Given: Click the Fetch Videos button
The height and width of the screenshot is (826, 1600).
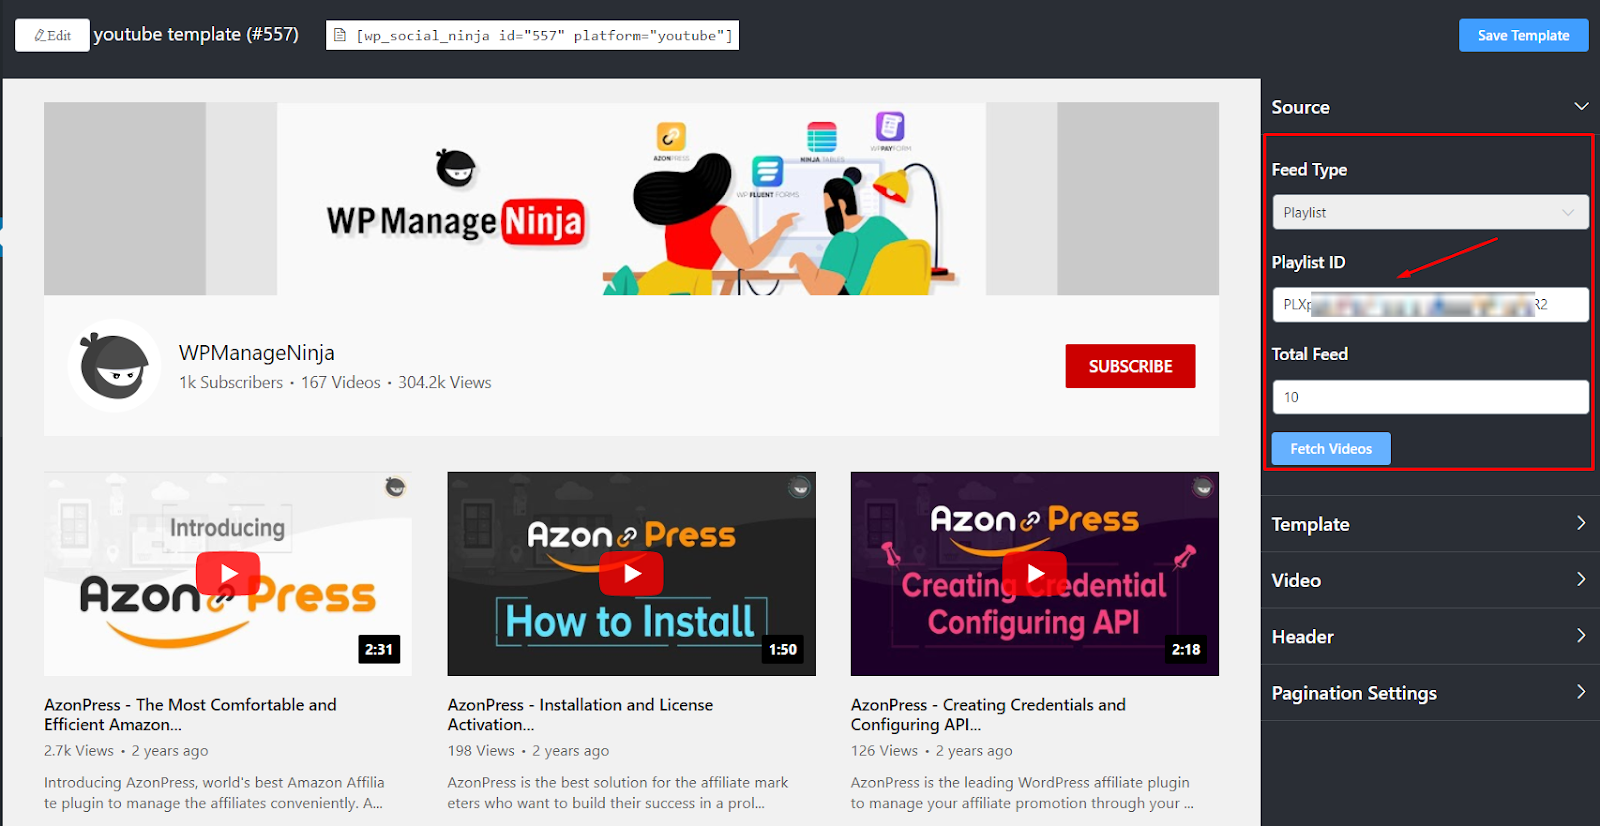Looking at the screenshot, I should pos(1331,448).
